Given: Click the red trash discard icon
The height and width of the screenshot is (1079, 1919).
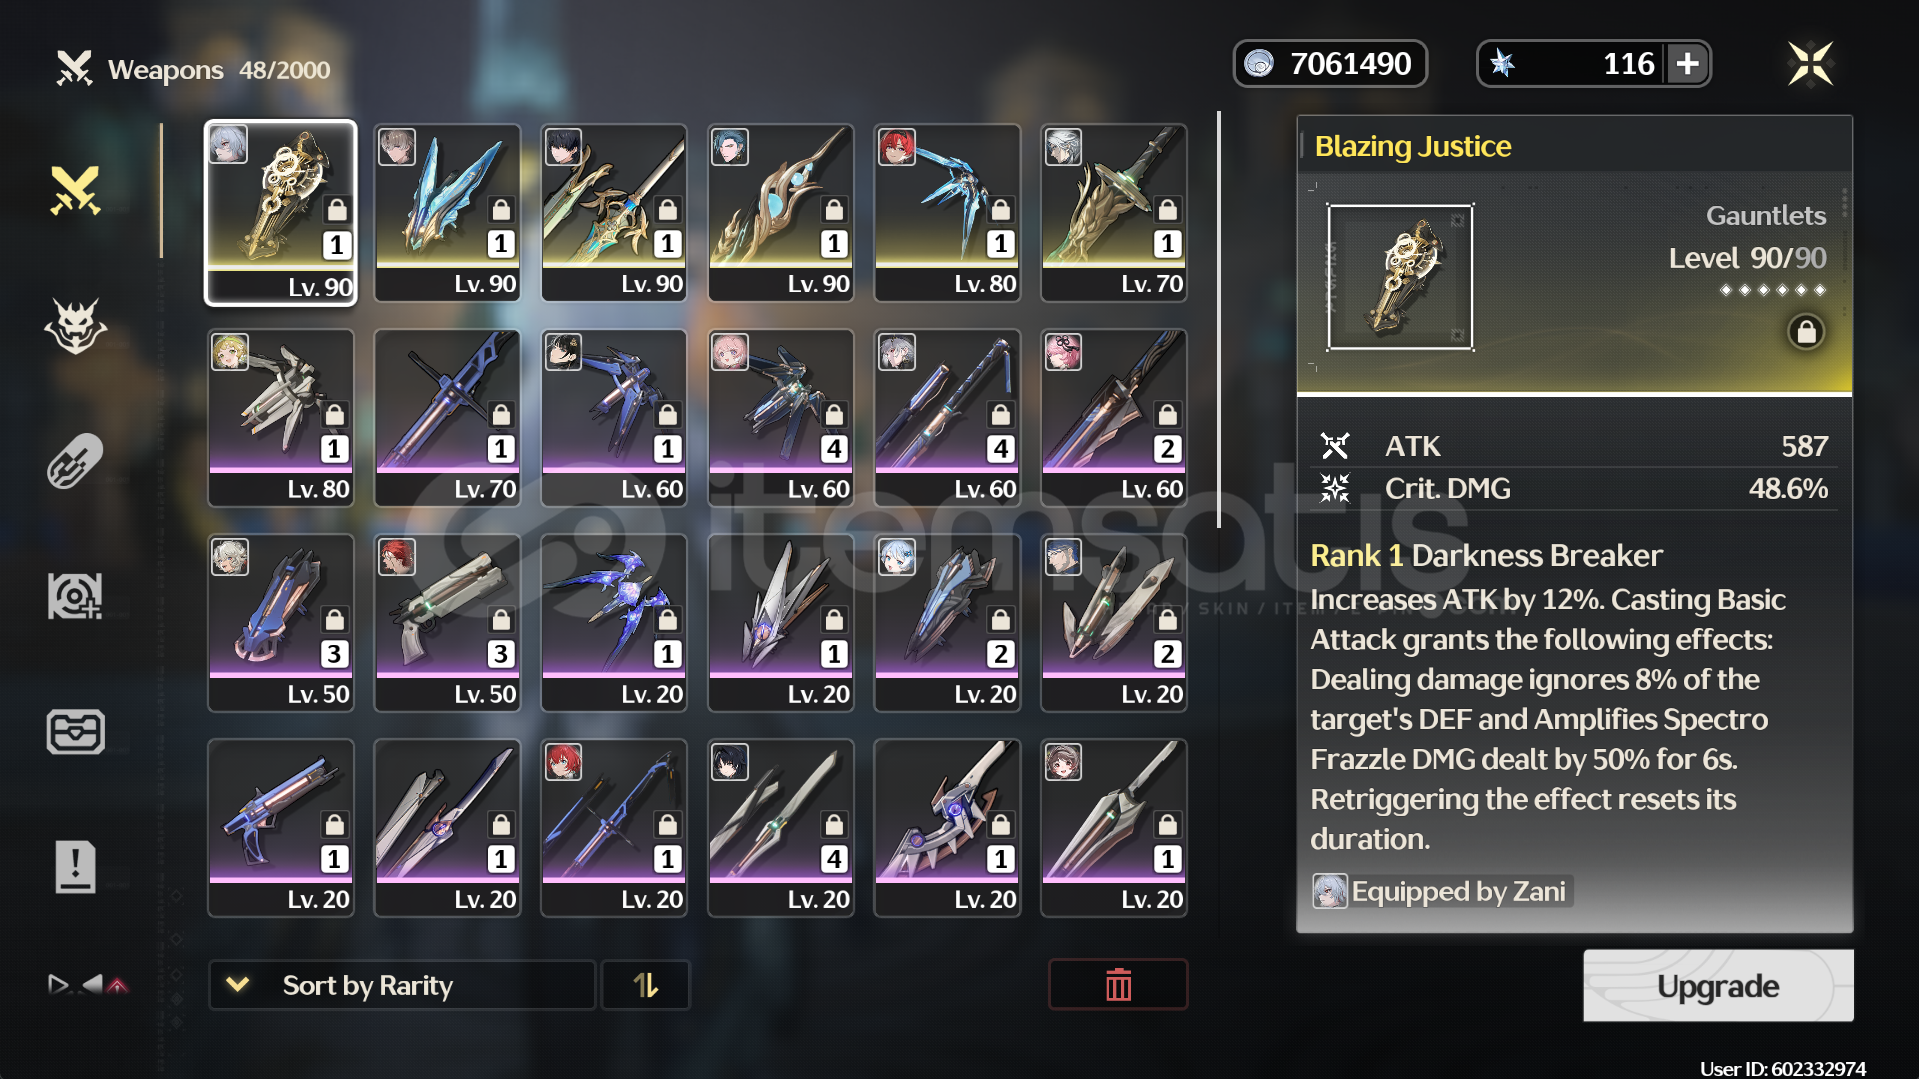Looking at the screenshot, I should [x=1118, y=985].
